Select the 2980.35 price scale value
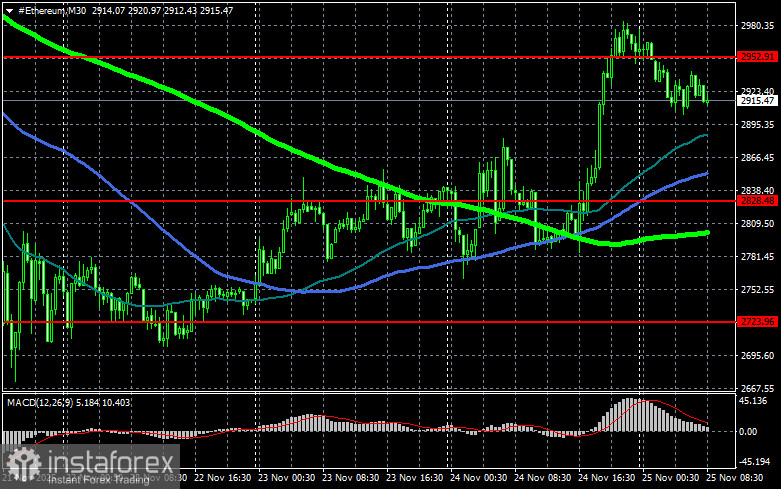This screenshot has height=489, width=781. pyautogui.click(x=757, y=25)
